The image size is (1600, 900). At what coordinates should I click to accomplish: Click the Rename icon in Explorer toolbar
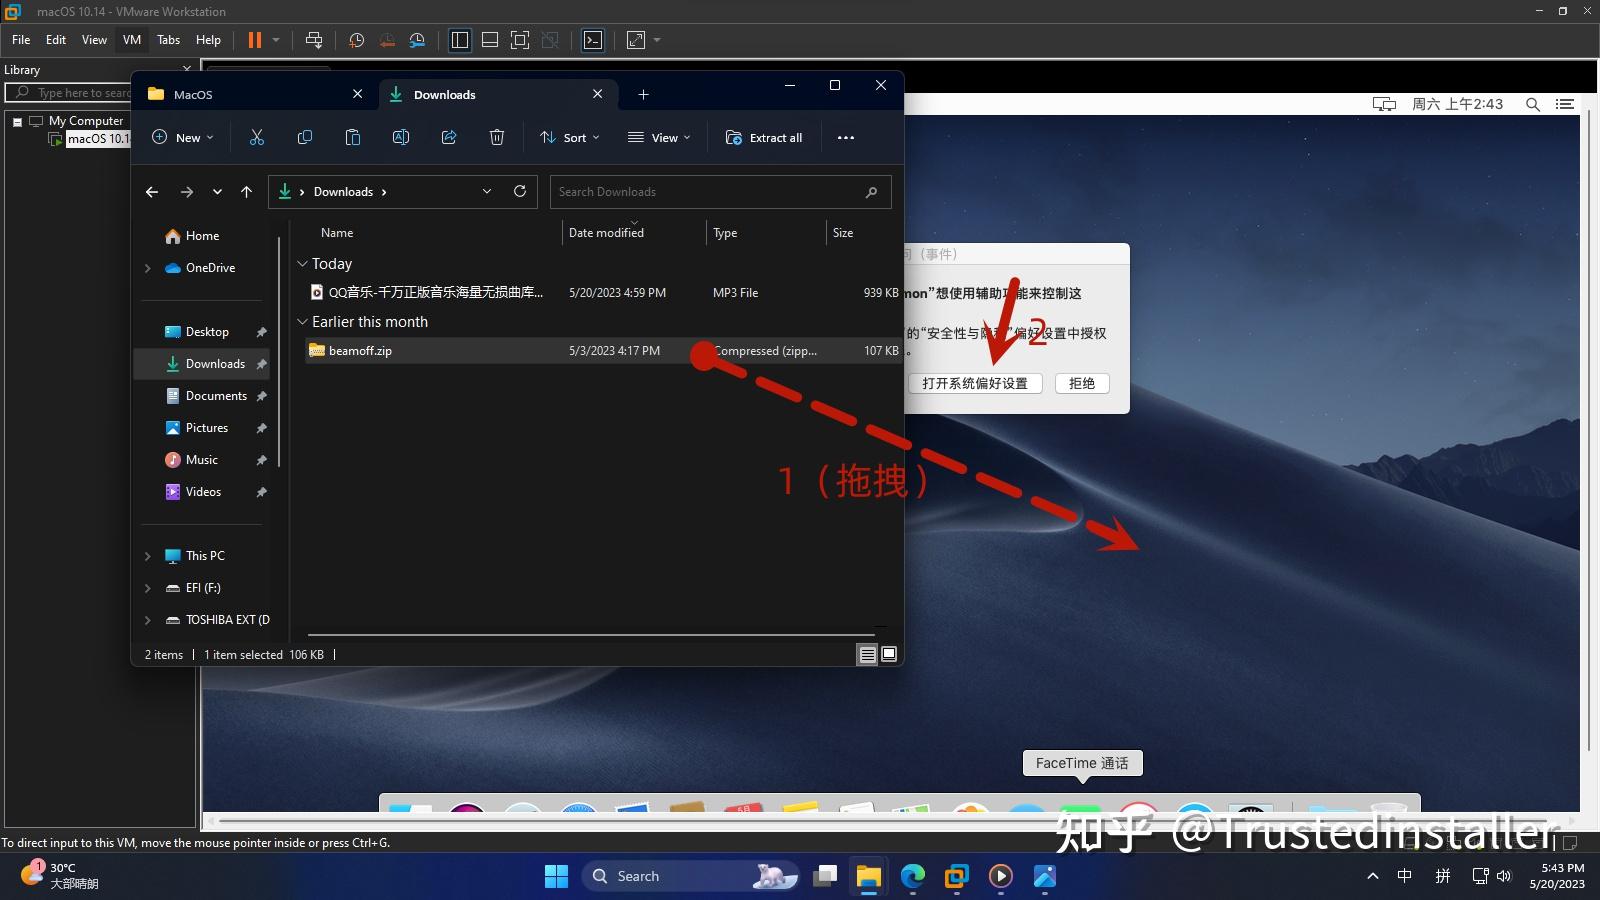point(401,137)
